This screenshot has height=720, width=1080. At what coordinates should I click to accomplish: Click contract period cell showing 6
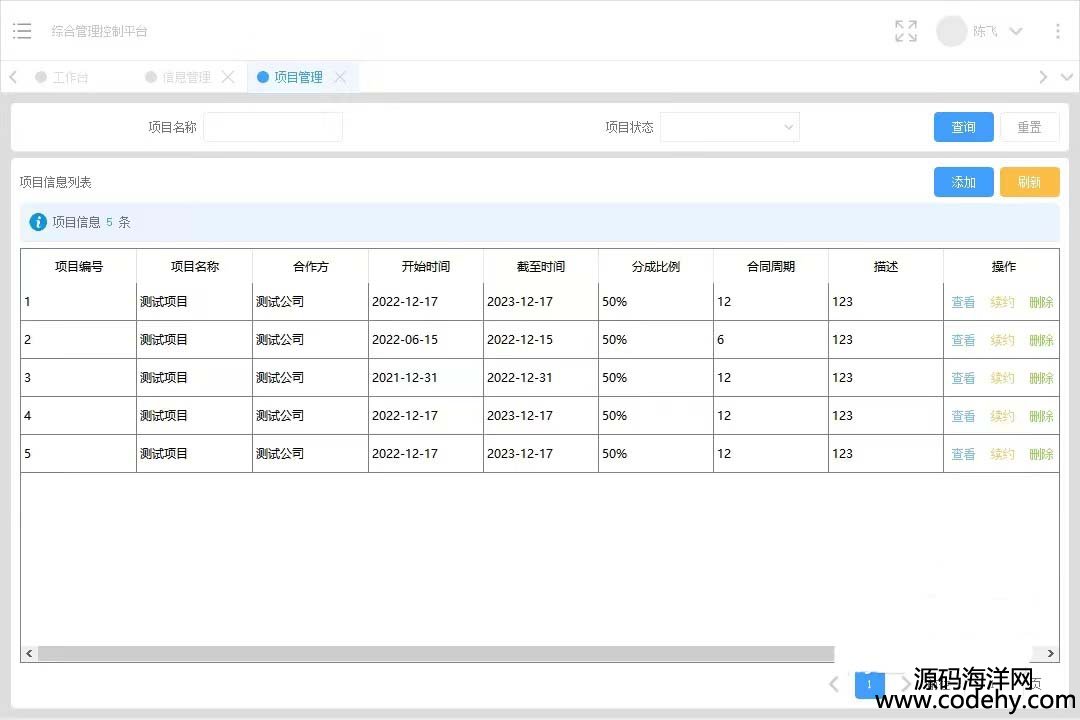click(771, 340)
